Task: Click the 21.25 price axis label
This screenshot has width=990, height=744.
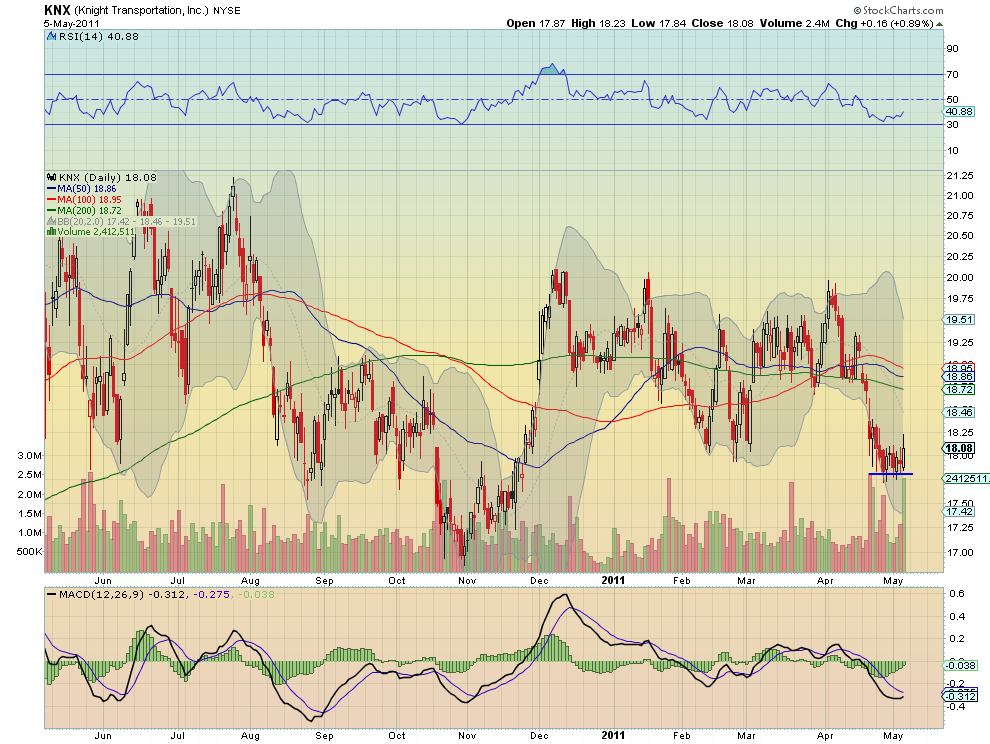Action: [960, 176]
